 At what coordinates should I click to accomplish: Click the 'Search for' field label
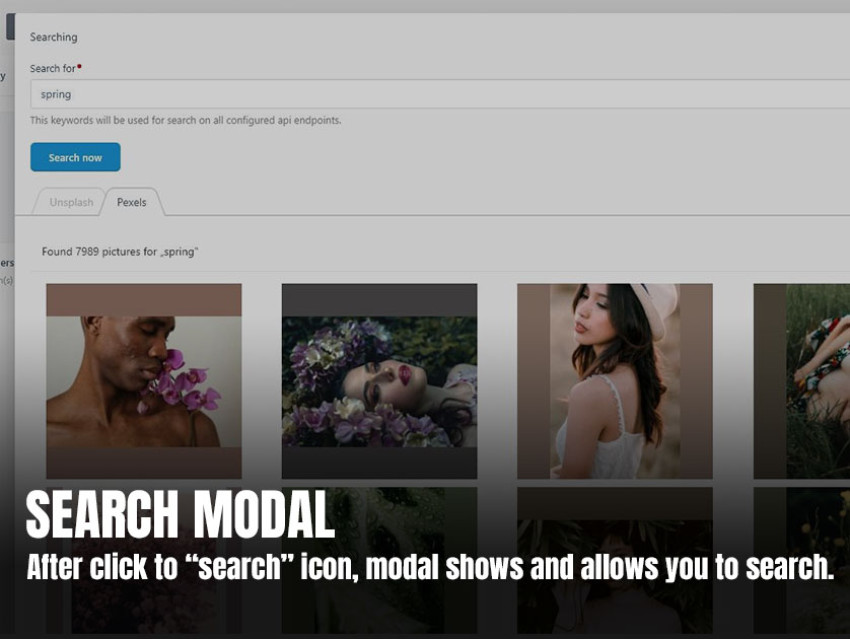53,68
